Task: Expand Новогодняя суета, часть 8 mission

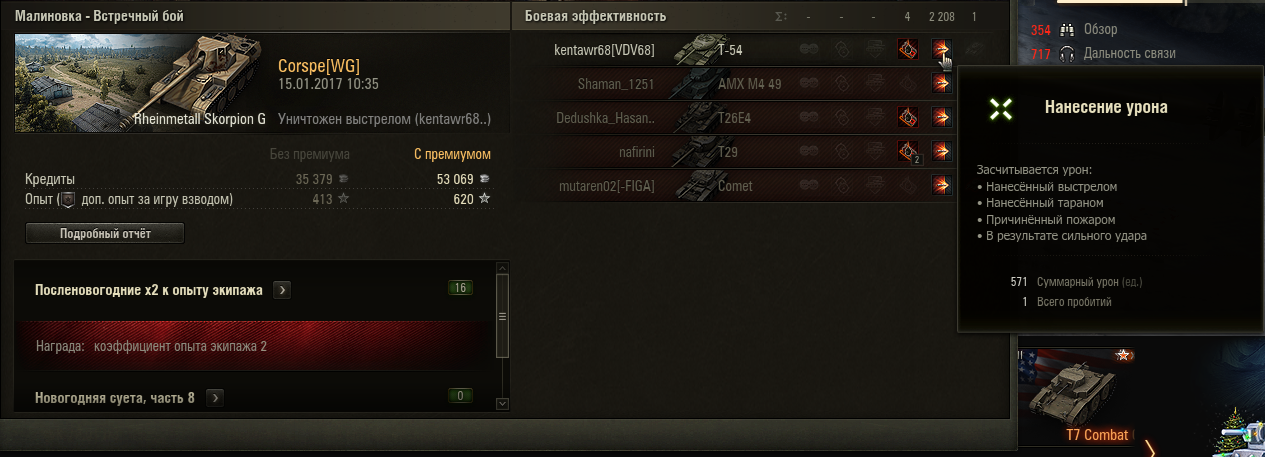Action: tap(215, 398)
